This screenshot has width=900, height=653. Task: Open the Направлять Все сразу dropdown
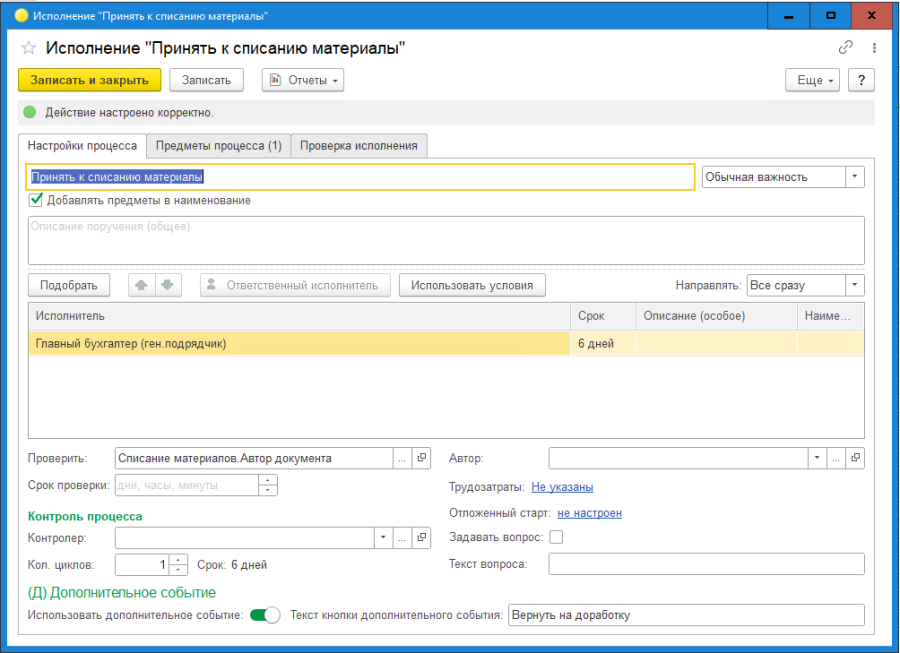pos(854,285)
